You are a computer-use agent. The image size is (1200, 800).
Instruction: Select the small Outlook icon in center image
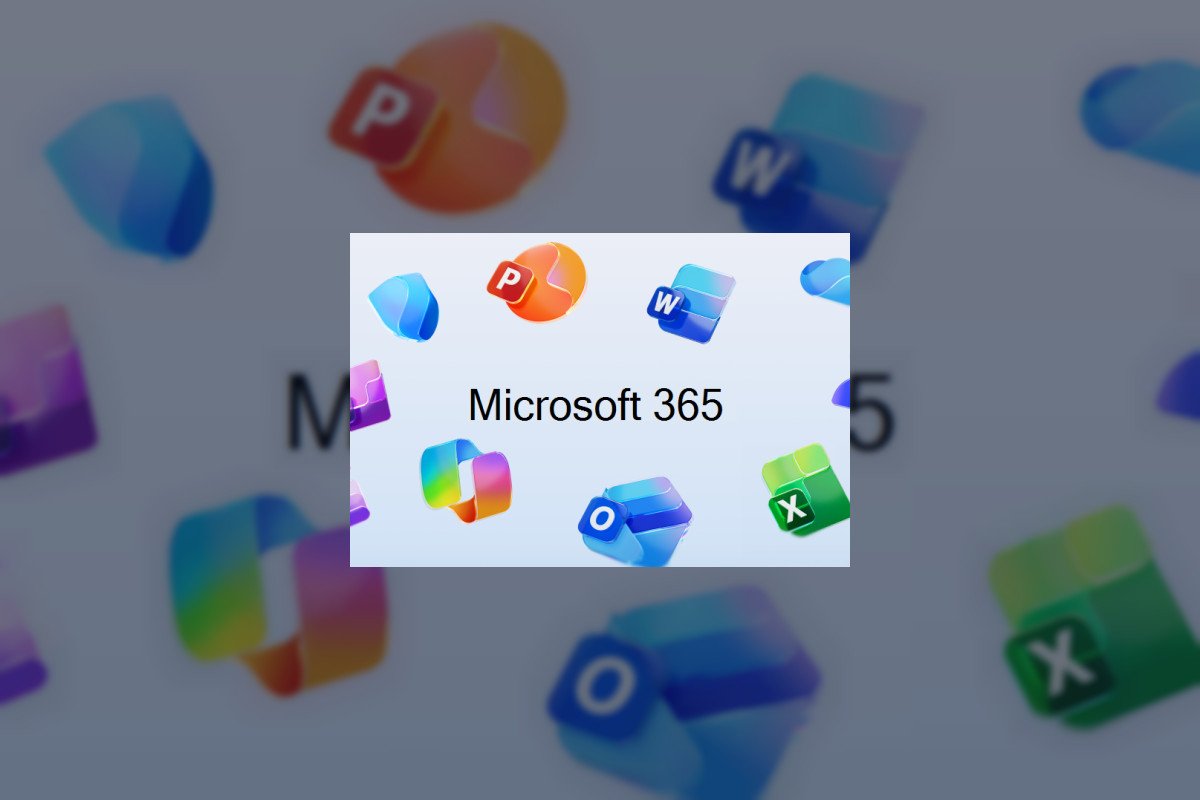[635, 520]
